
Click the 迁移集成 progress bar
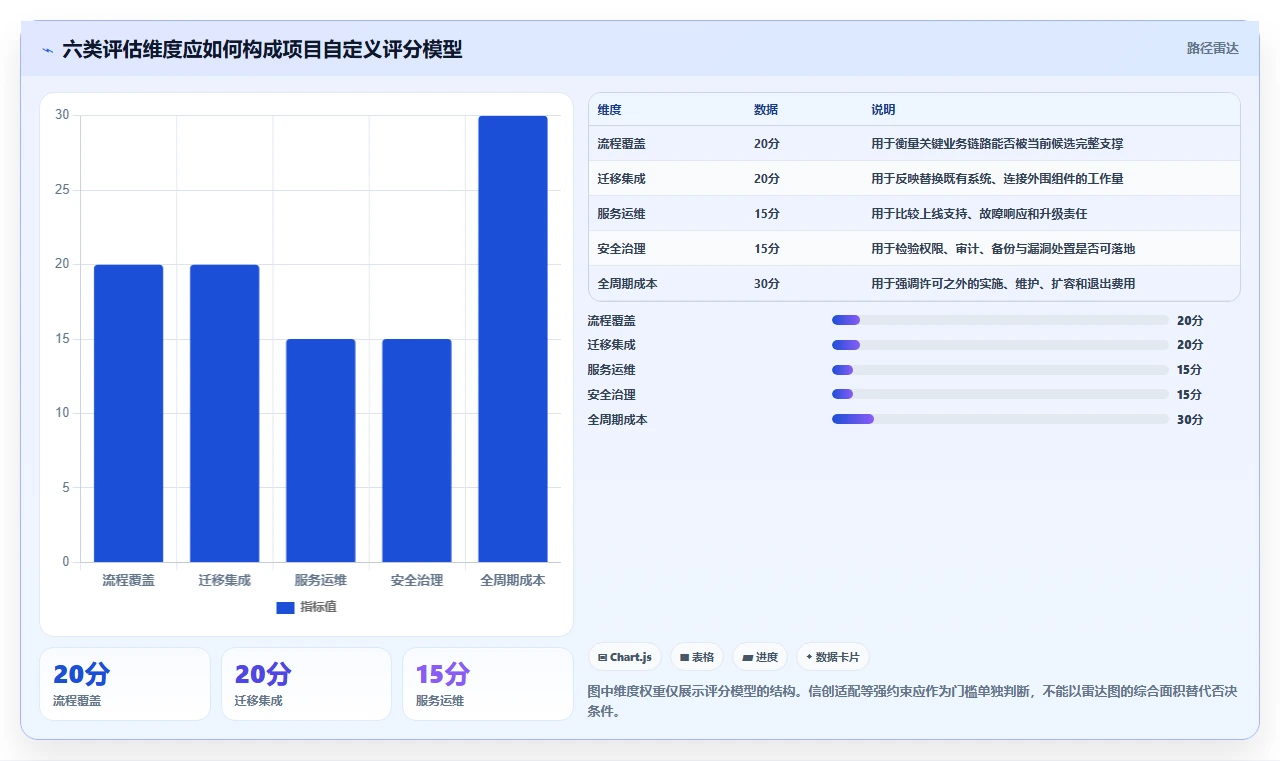coord(1000,345)
